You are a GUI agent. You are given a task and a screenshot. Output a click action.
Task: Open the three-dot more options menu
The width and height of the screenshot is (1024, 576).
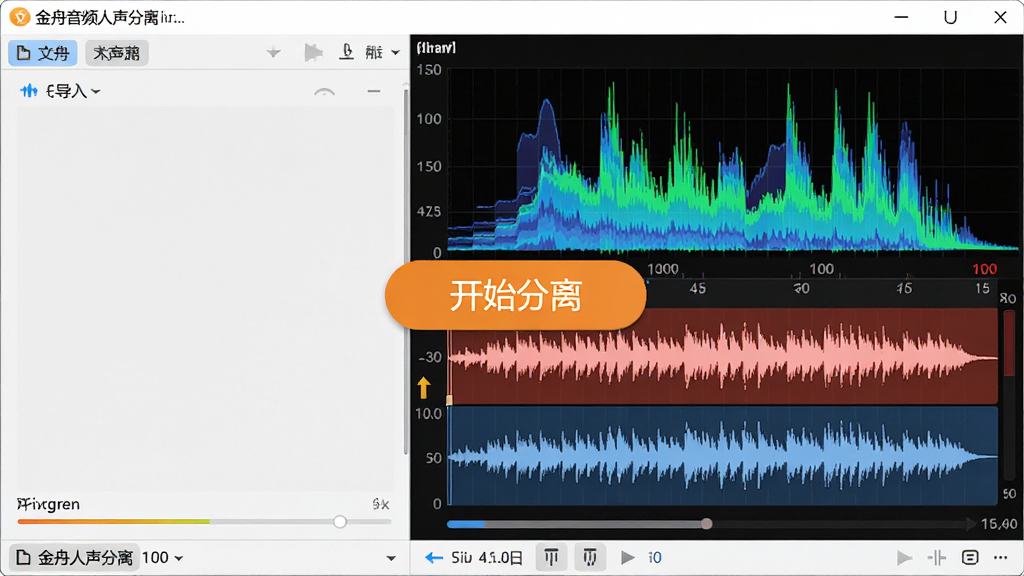(x=1000, y=558)
